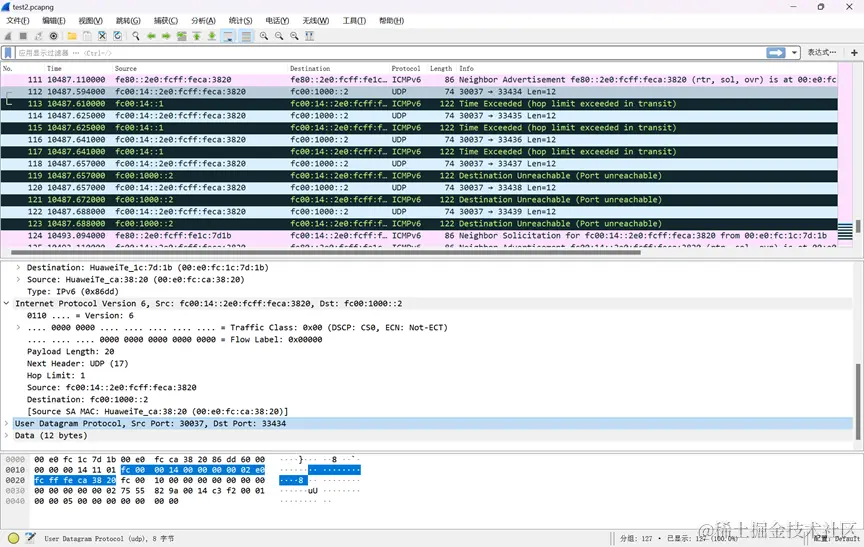864x547 pixels.
Task: Click the Go to specified packet icon
Action: [x=181, y=36]
